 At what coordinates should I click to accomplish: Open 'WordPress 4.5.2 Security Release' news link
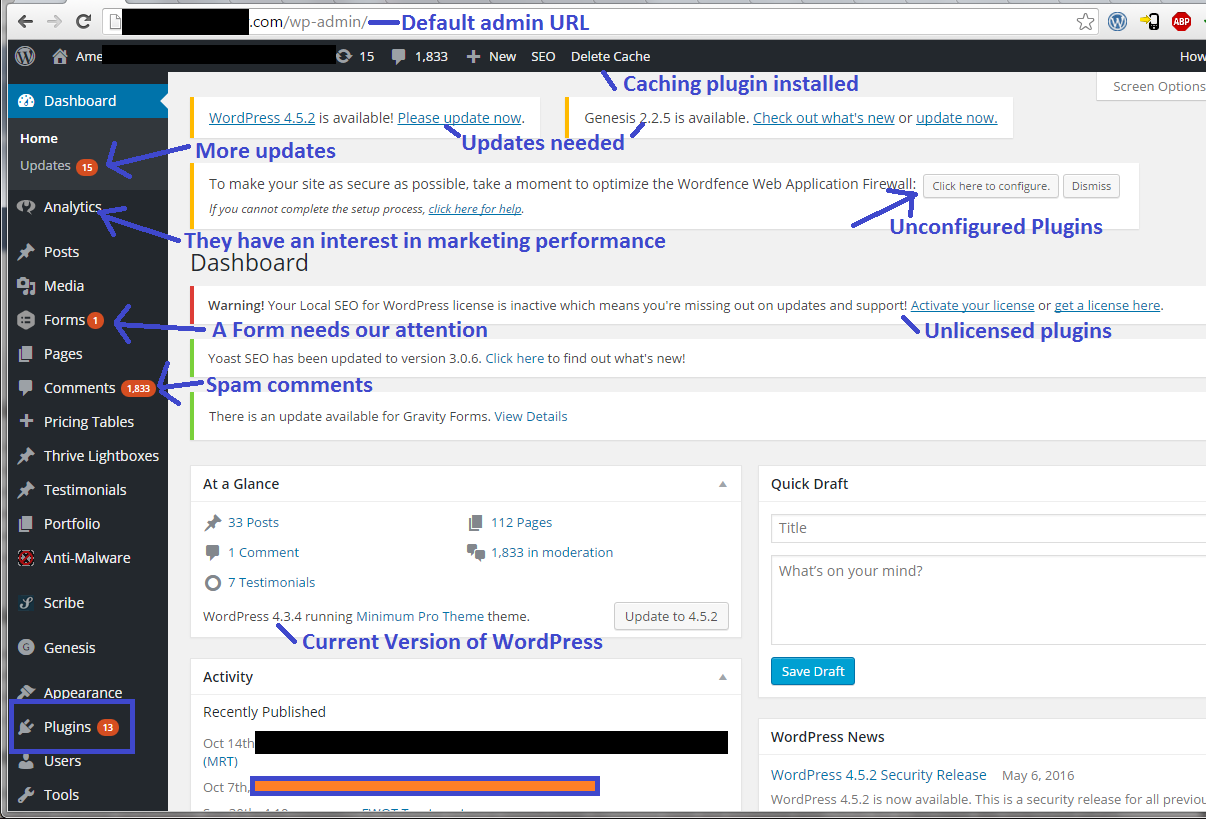(x=879, y=775)
